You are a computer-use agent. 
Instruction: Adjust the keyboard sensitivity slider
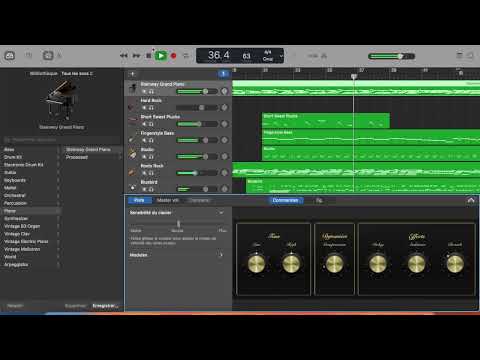[x=179, y=224]
